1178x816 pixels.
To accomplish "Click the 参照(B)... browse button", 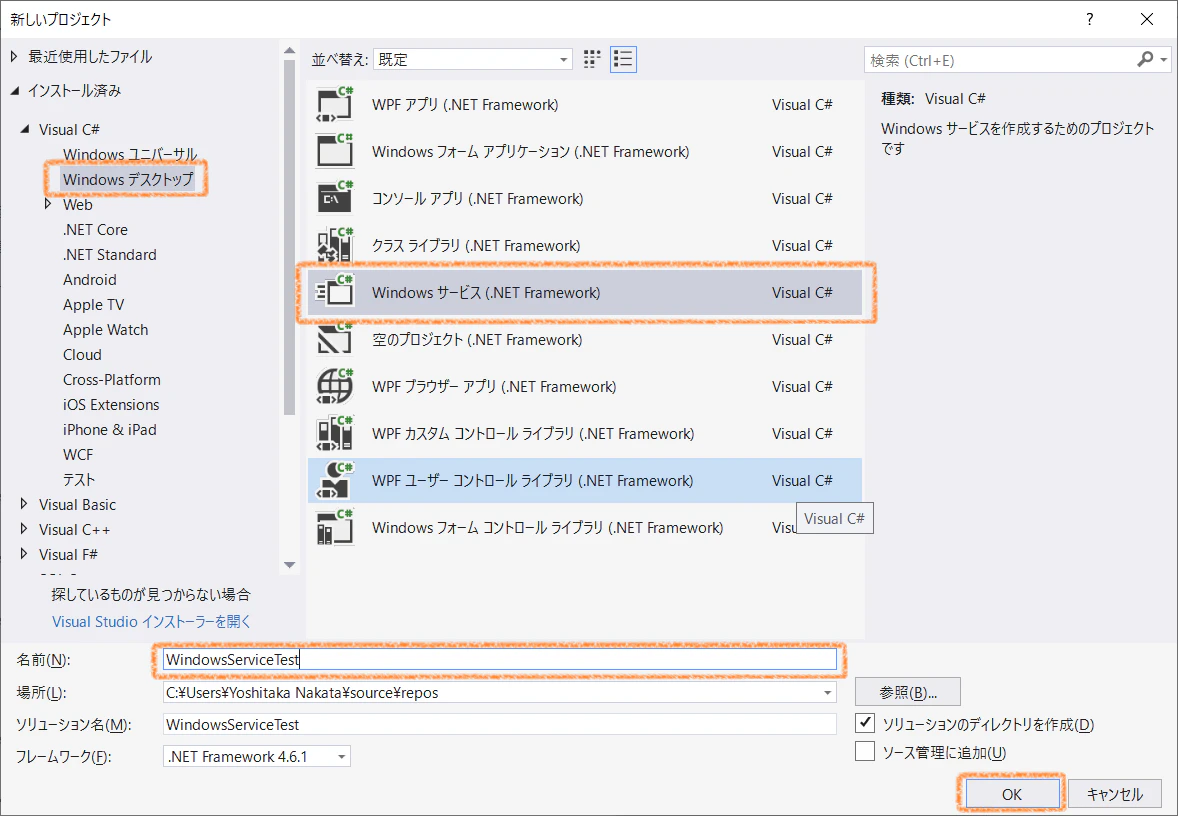I will (x=908, y=692).
